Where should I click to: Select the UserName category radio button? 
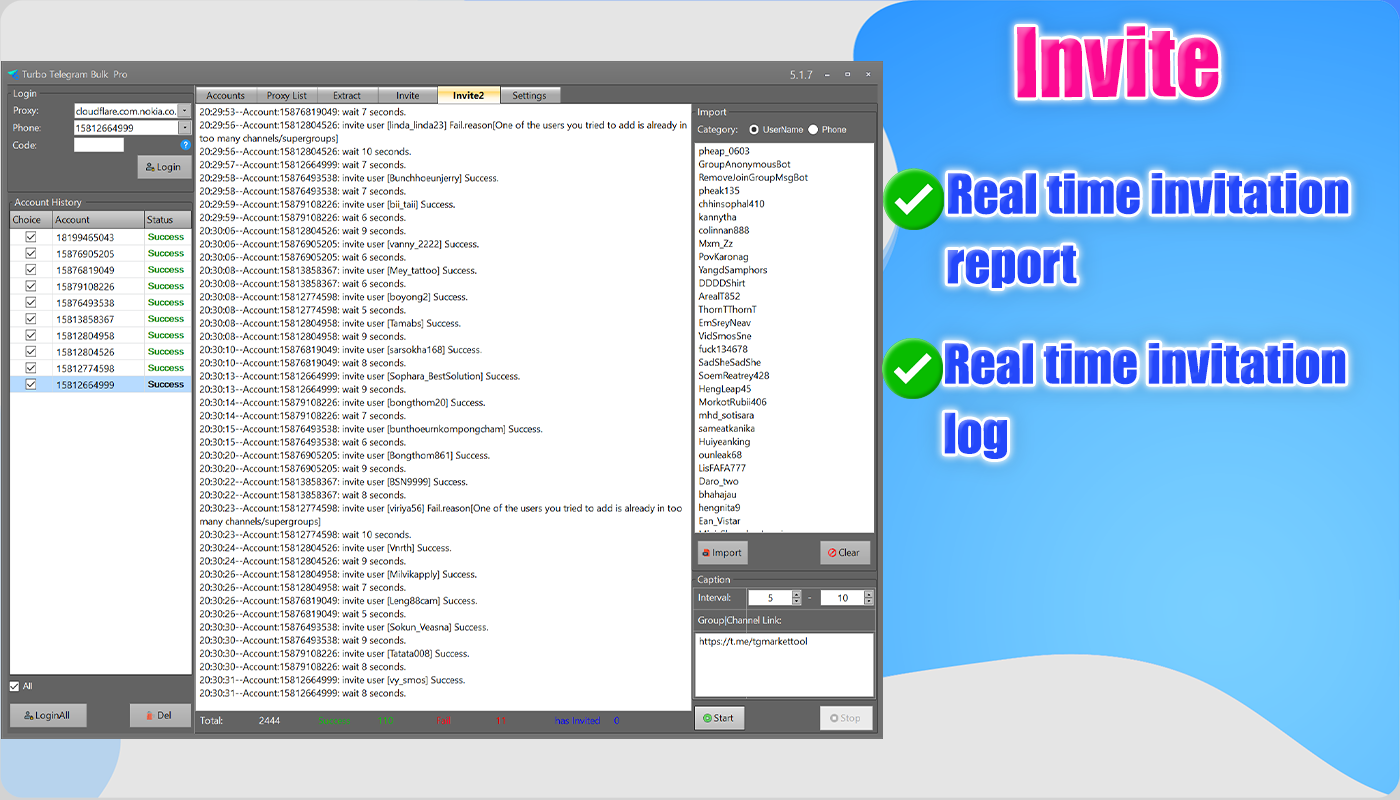[x=754, y=130]
